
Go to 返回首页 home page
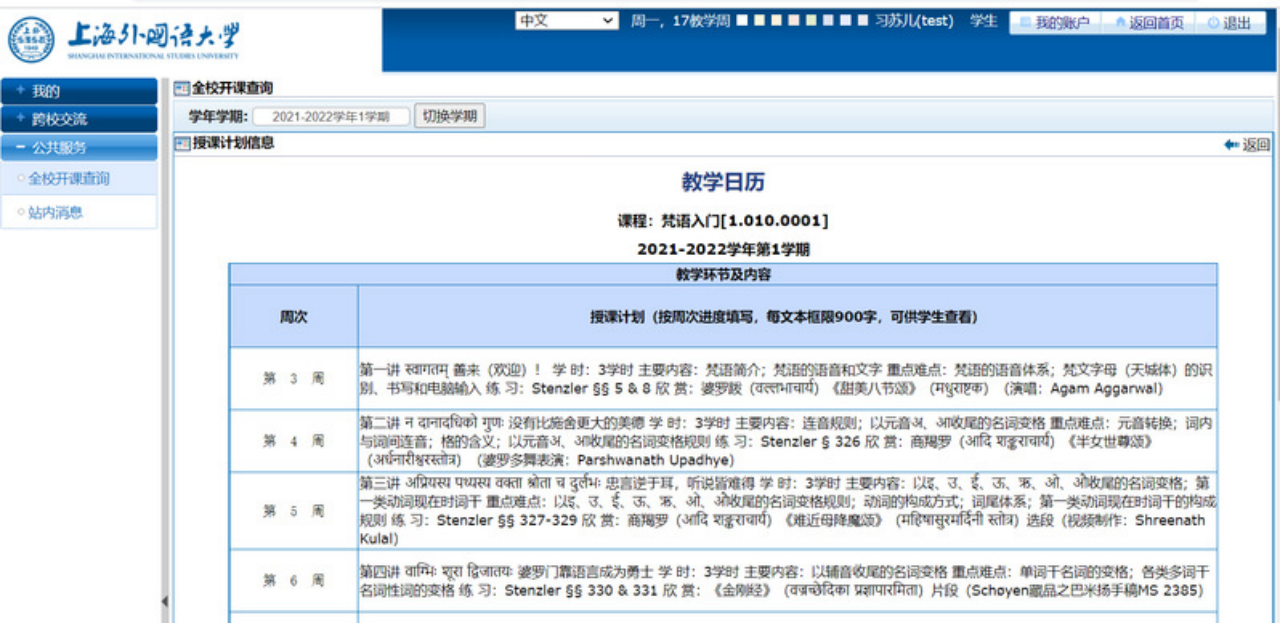click(x=1149, y=23)
